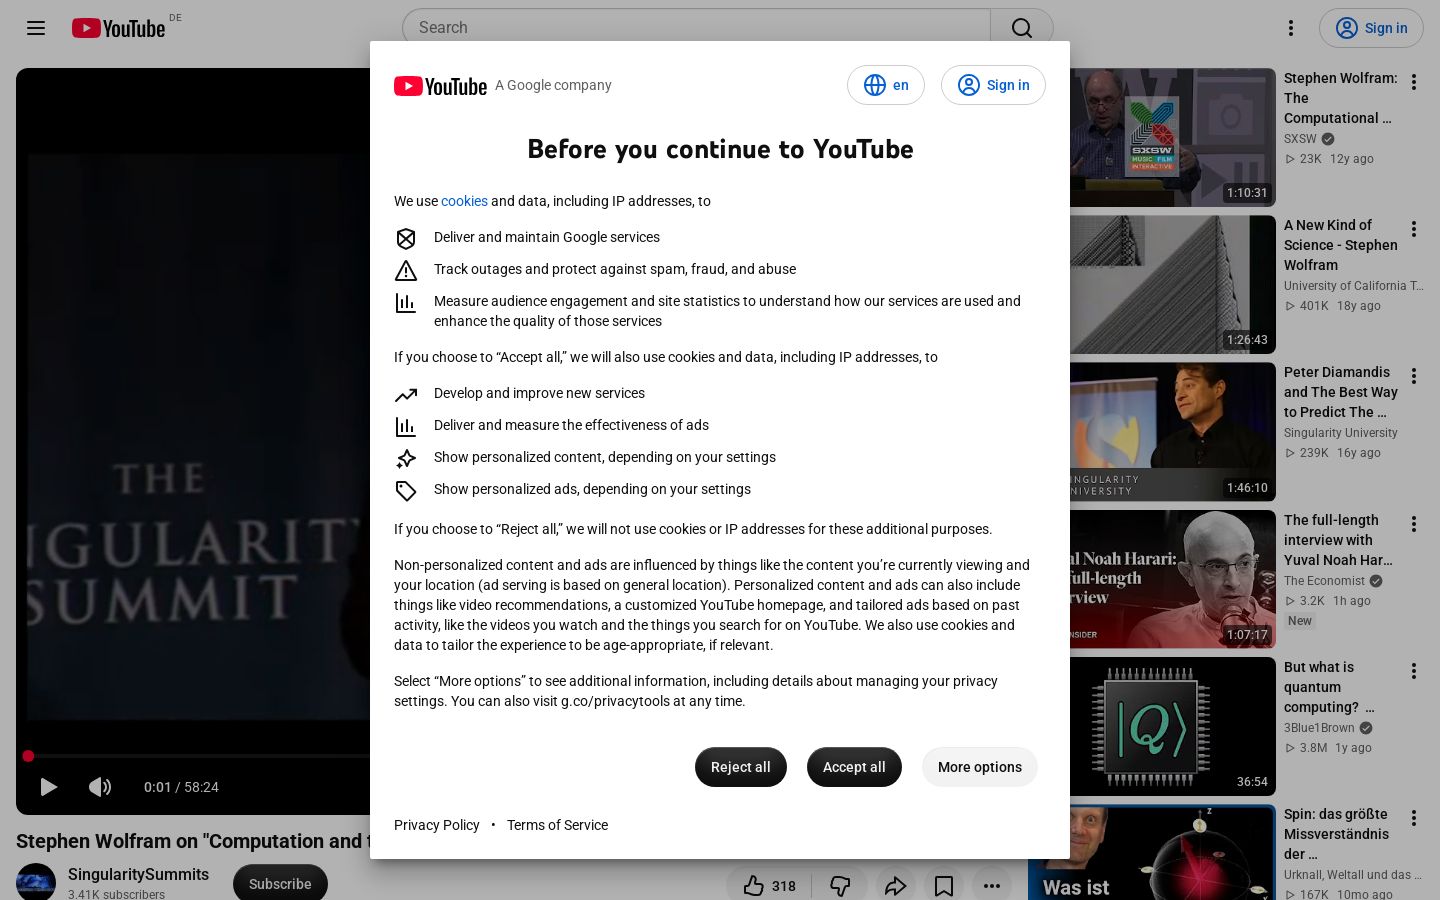Focus the YouTube search field
This screenshot has height=900, width=1440.
[696, 28]
